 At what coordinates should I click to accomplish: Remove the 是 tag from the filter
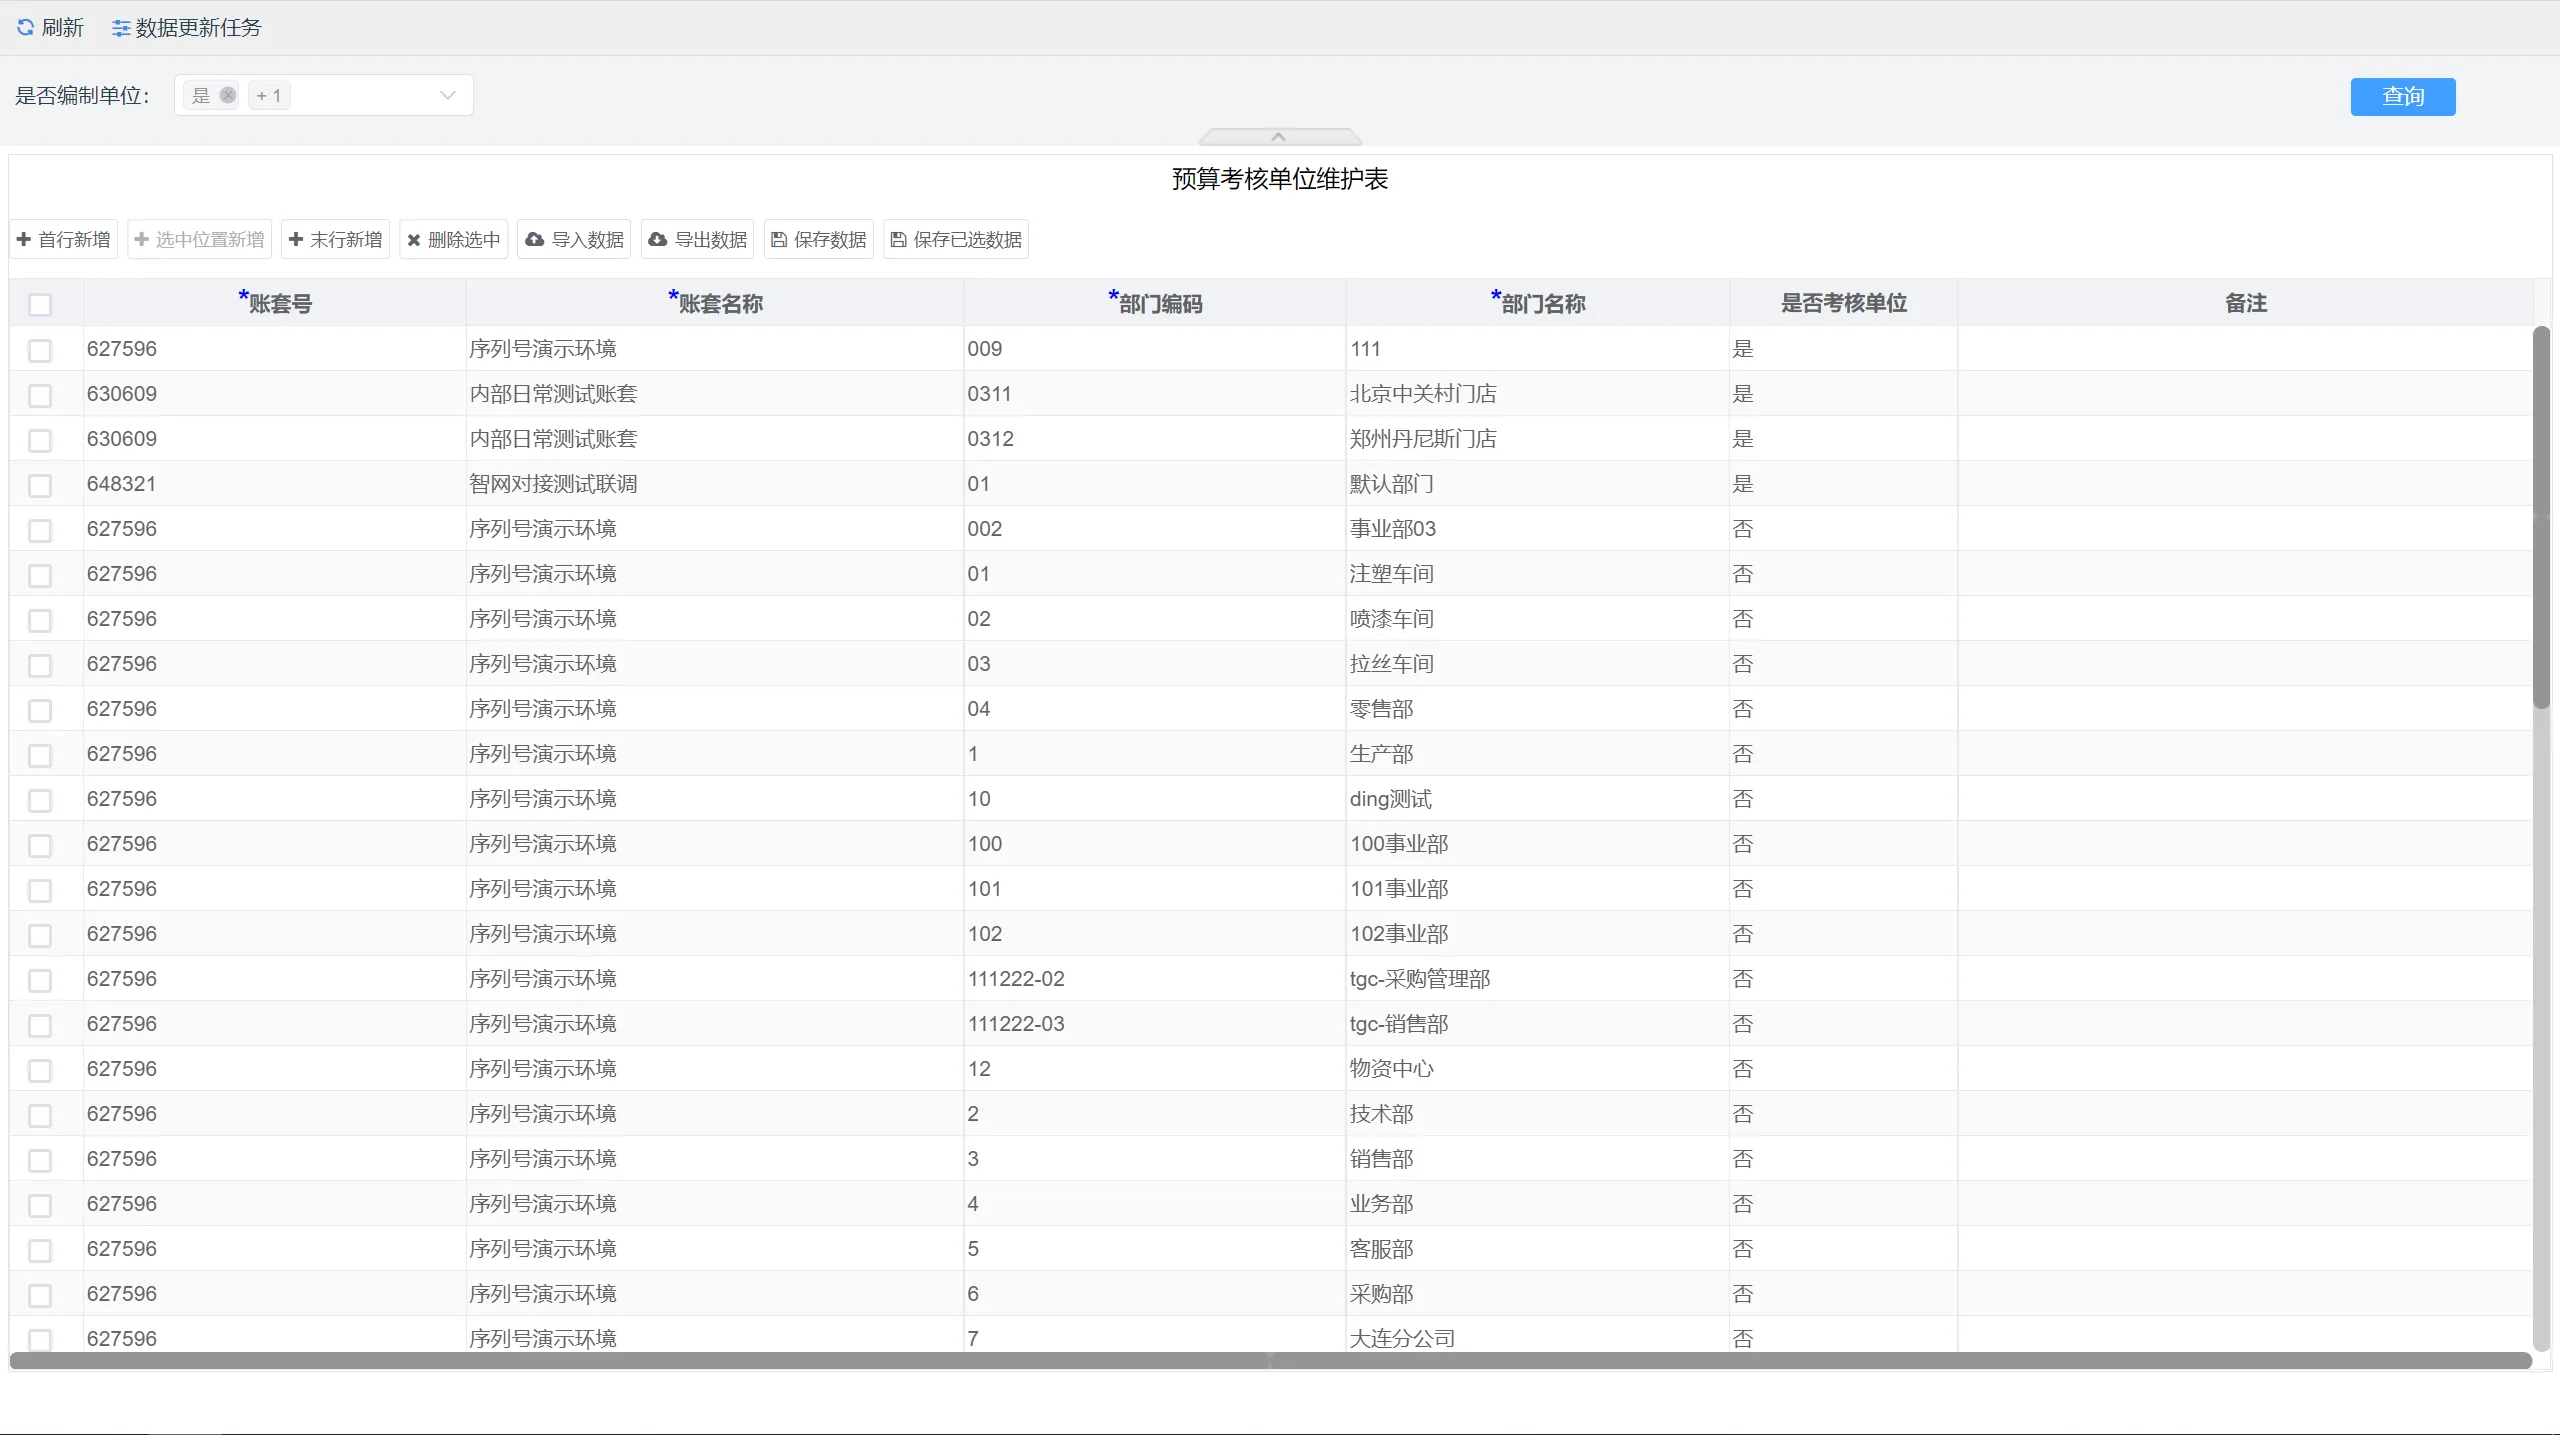[228, 95]
